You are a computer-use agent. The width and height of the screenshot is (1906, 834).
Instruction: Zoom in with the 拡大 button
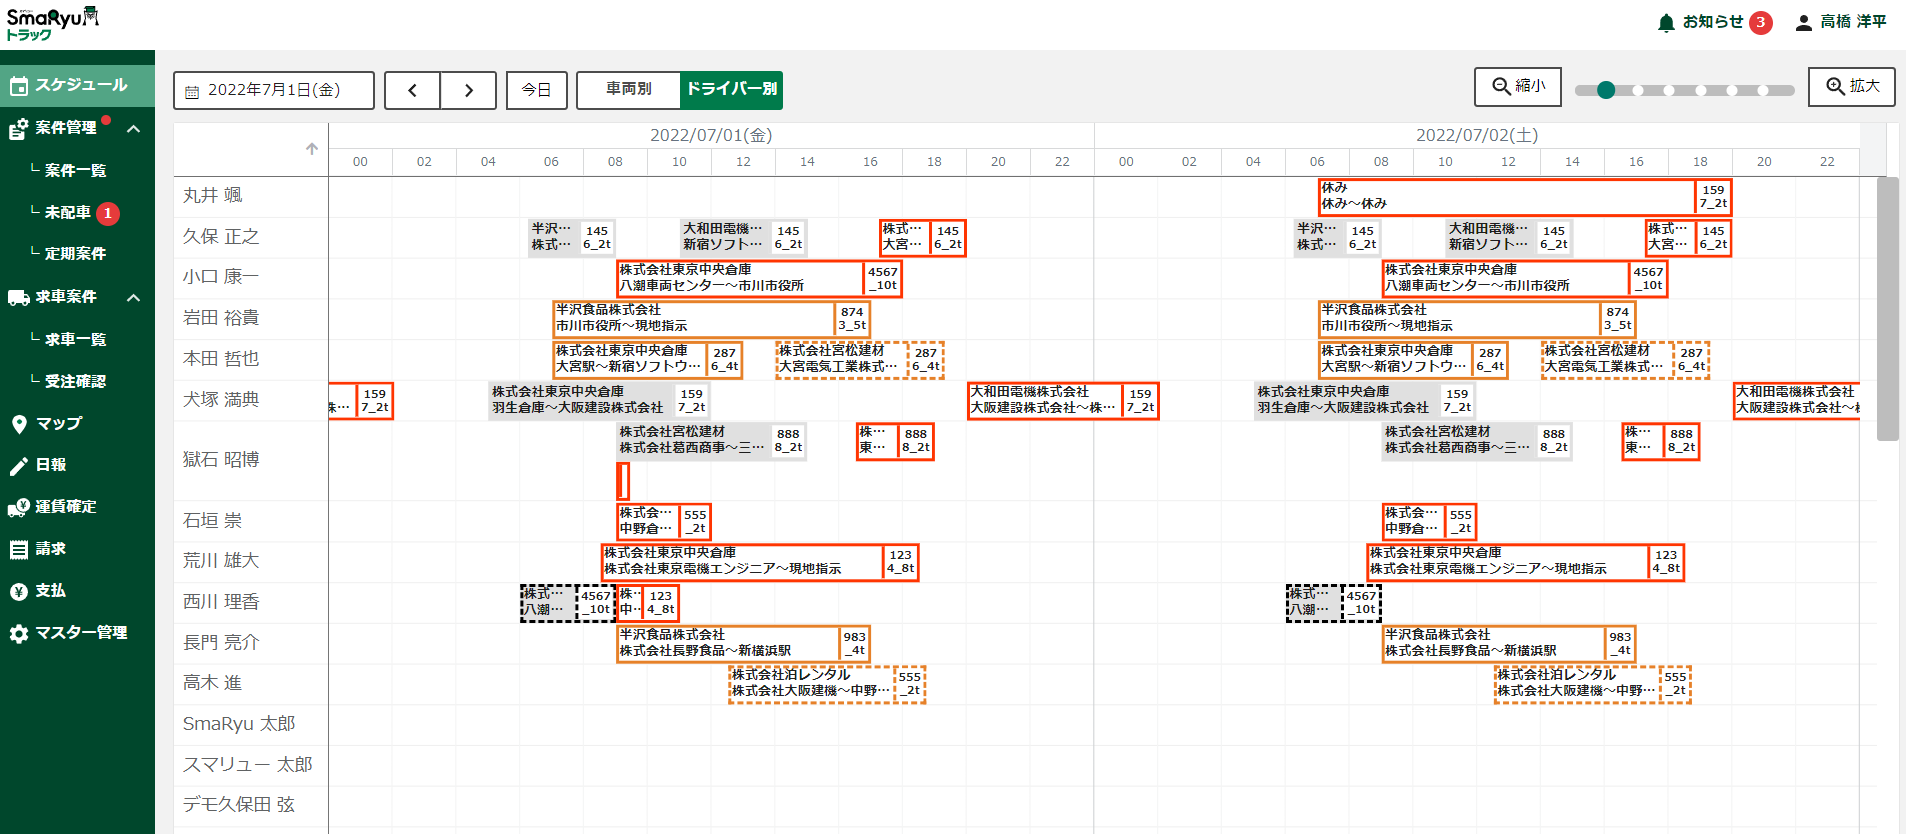[x=1852, y=87]
